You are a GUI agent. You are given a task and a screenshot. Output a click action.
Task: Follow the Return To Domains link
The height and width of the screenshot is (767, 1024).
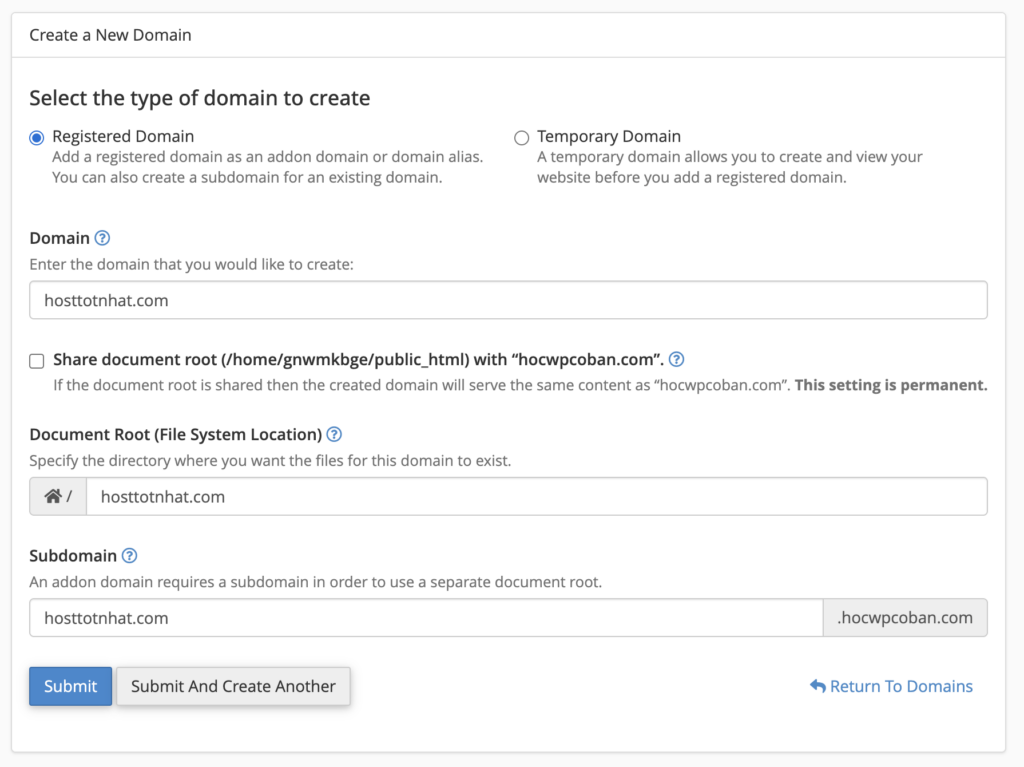click(x=901, y=686)
